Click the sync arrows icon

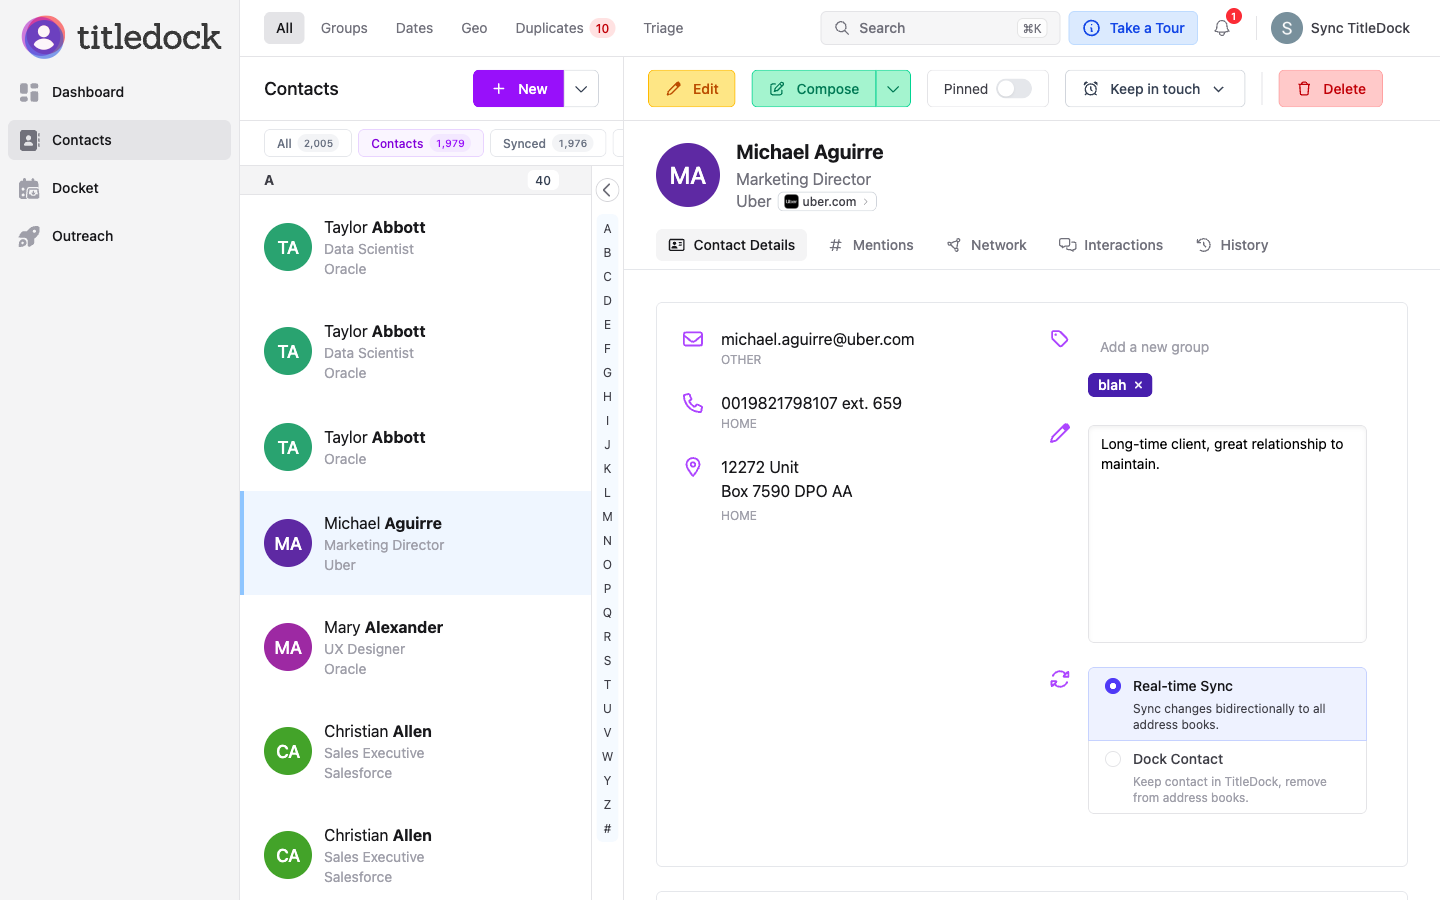(x=1060, y=680)
